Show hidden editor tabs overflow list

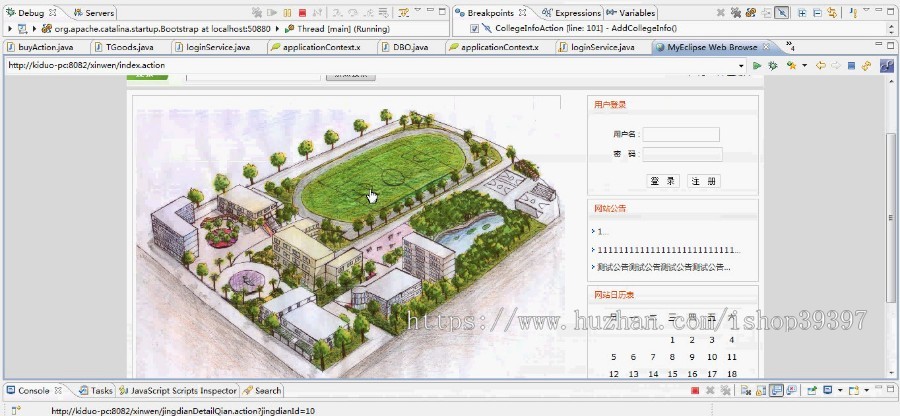click(790, 46)
